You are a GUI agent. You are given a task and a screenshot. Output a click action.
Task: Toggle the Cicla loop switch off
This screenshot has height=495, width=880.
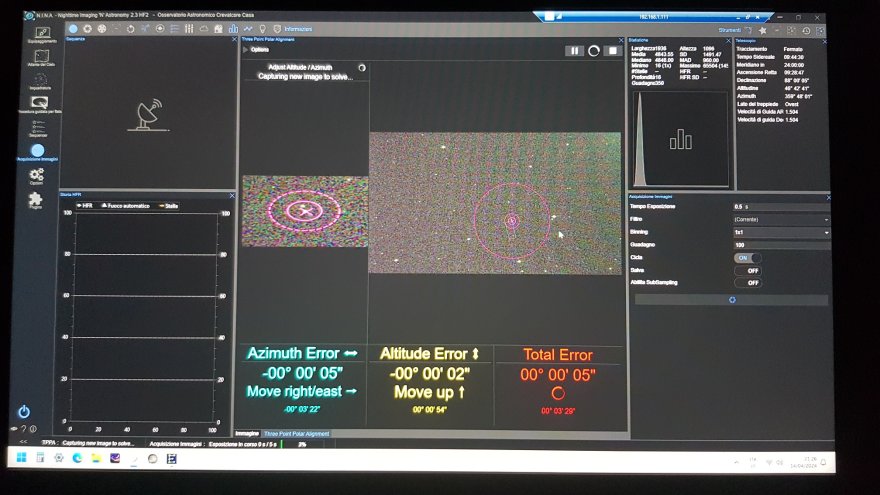coord(747,257)
